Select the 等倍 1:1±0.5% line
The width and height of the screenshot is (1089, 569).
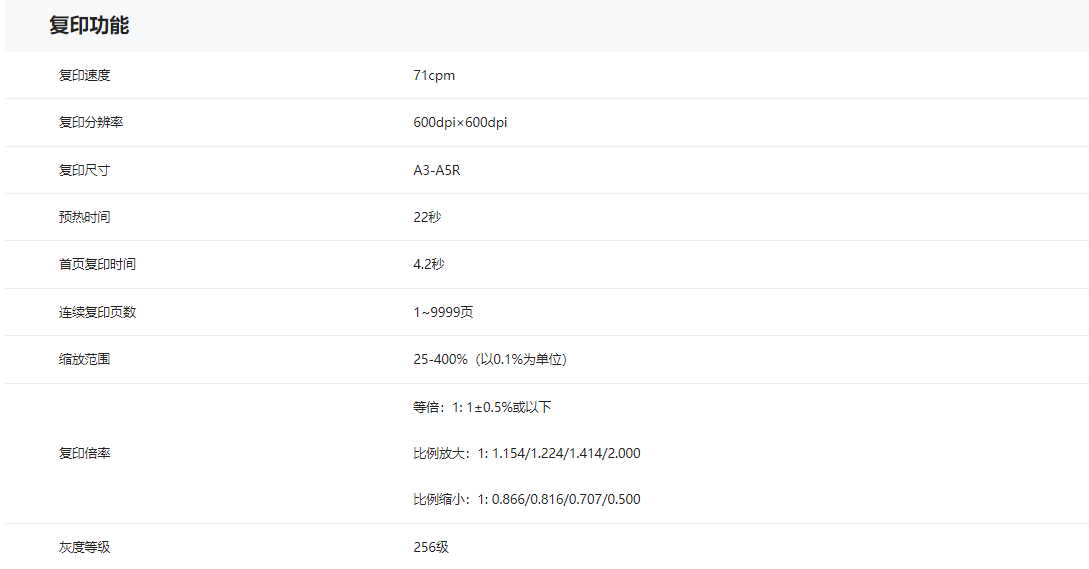coord(482,407)
